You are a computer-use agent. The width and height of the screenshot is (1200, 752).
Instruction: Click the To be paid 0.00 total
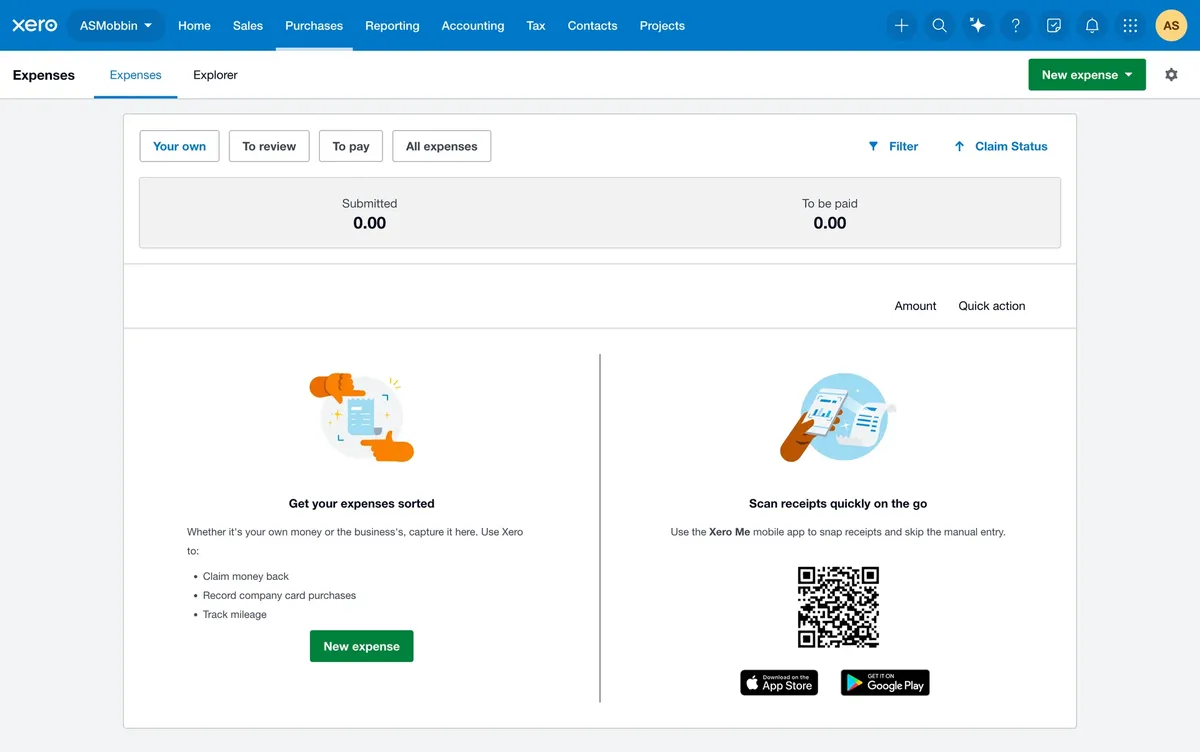830,214
